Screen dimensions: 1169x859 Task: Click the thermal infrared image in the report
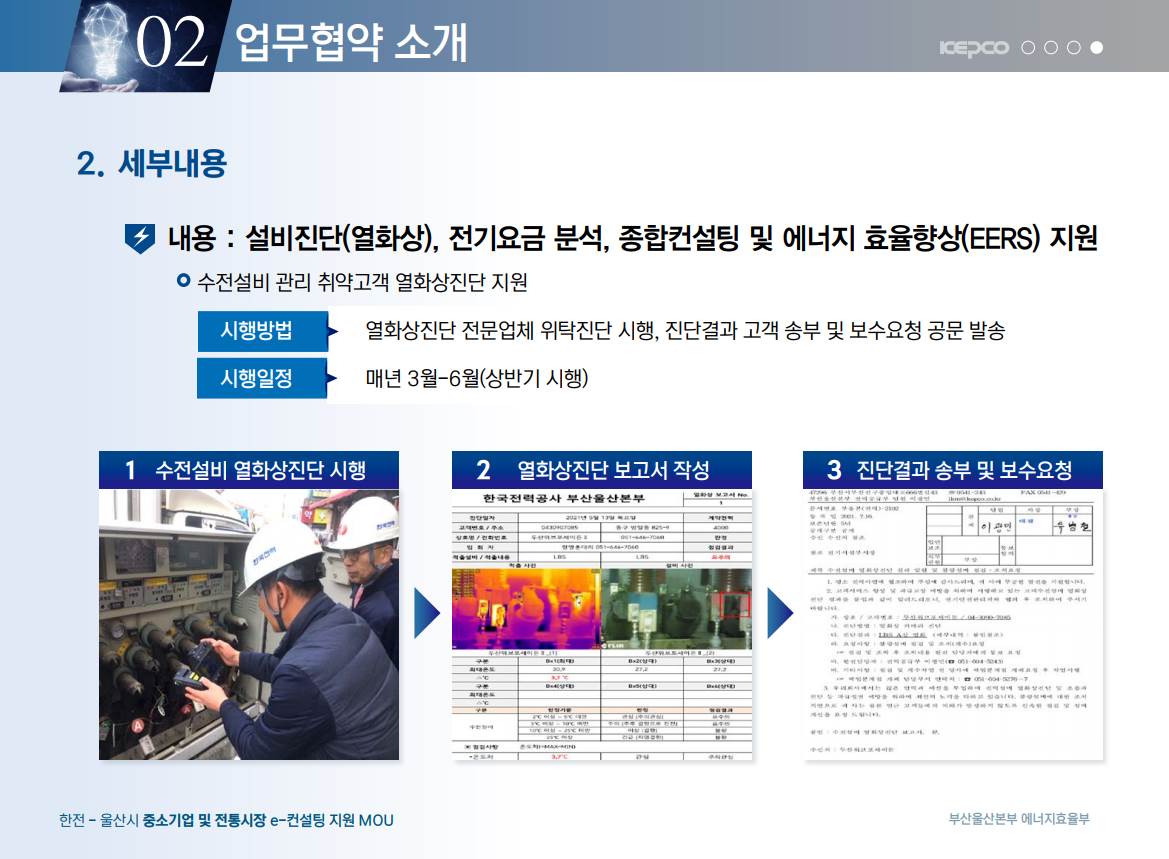[525, 610]
